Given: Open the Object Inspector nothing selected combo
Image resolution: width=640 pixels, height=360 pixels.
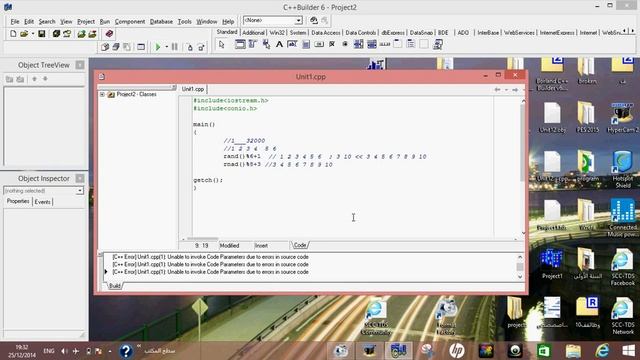Looking at the screenshot, I should (x=43, y=191).
